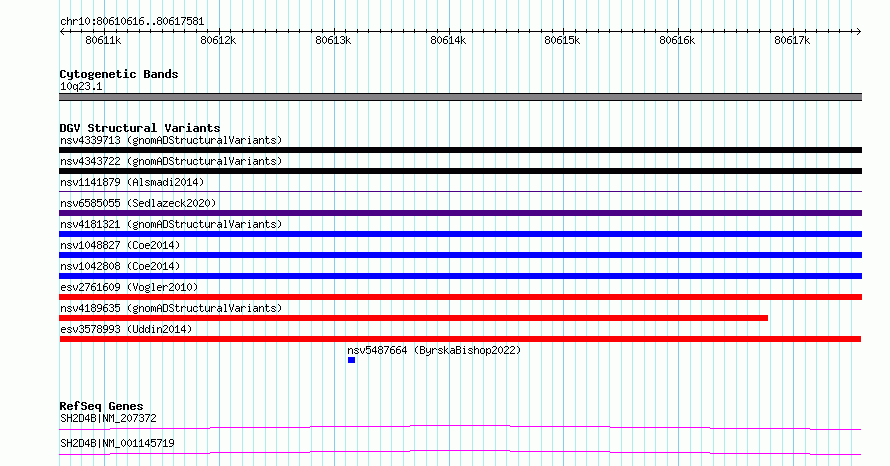Select the nsv4343722 gnomAD variant label
The width and height of the screenshot is (890, 466).
click(x=171, y=161)
